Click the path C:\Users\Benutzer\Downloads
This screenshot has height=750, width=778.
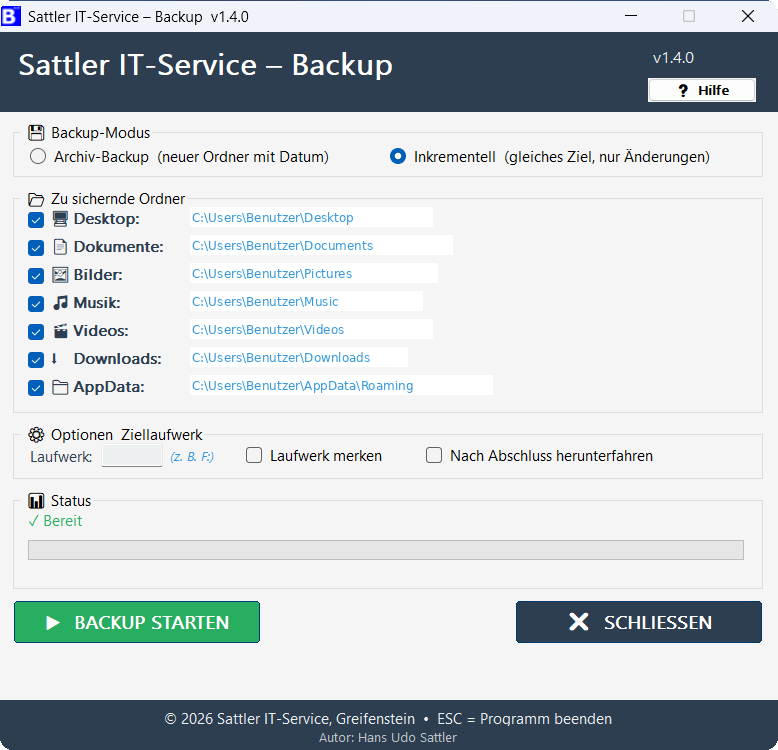coord(281,358)
